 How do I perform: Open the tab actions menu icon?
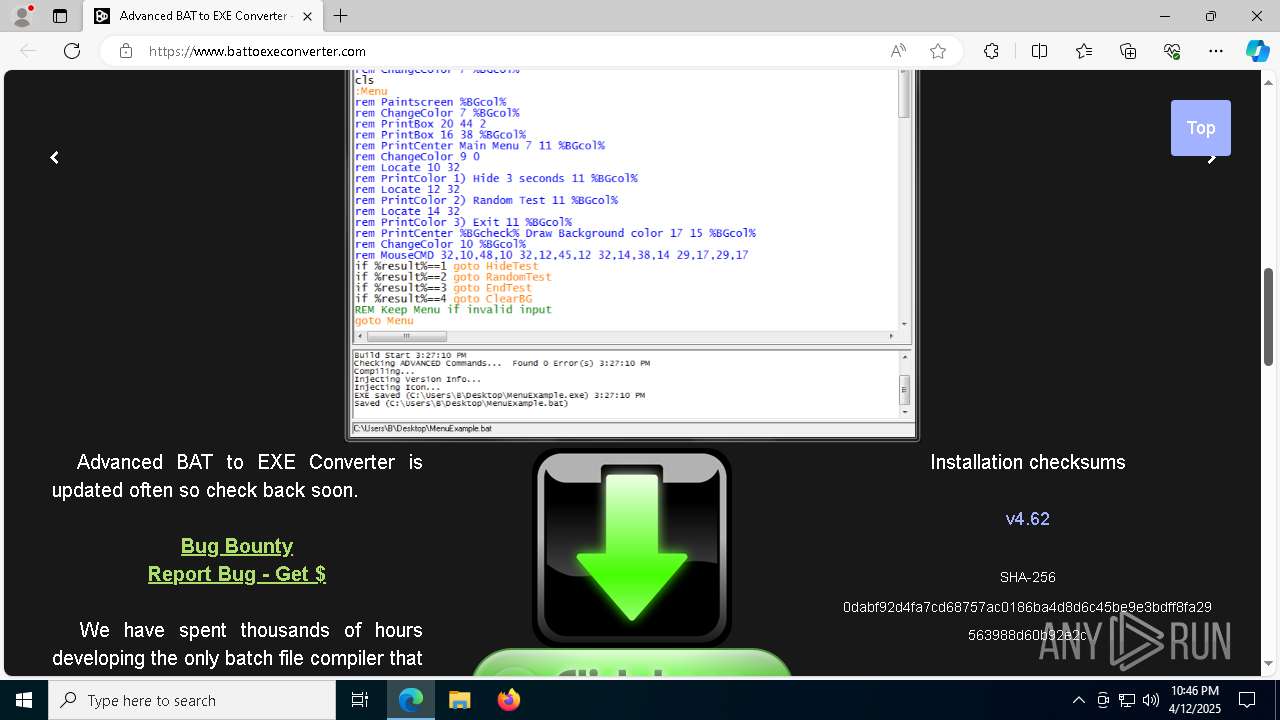60,16
